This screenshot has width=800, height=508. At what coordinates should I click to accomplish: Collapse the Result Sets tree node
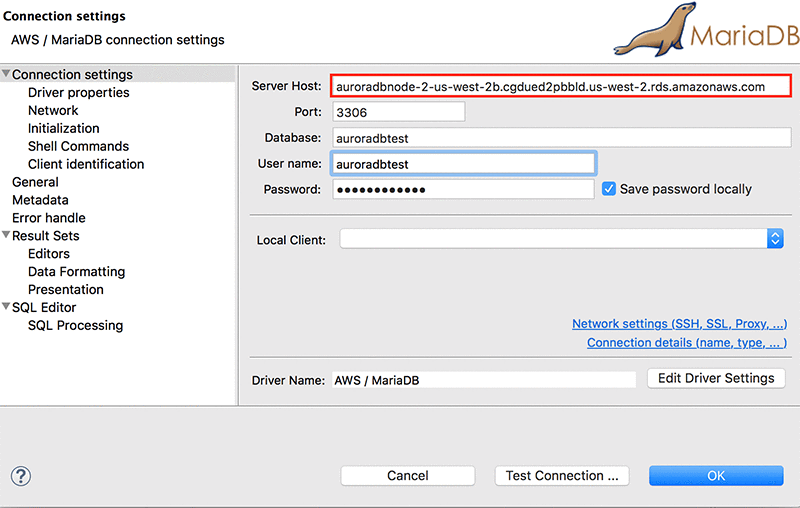click(6, 235)
